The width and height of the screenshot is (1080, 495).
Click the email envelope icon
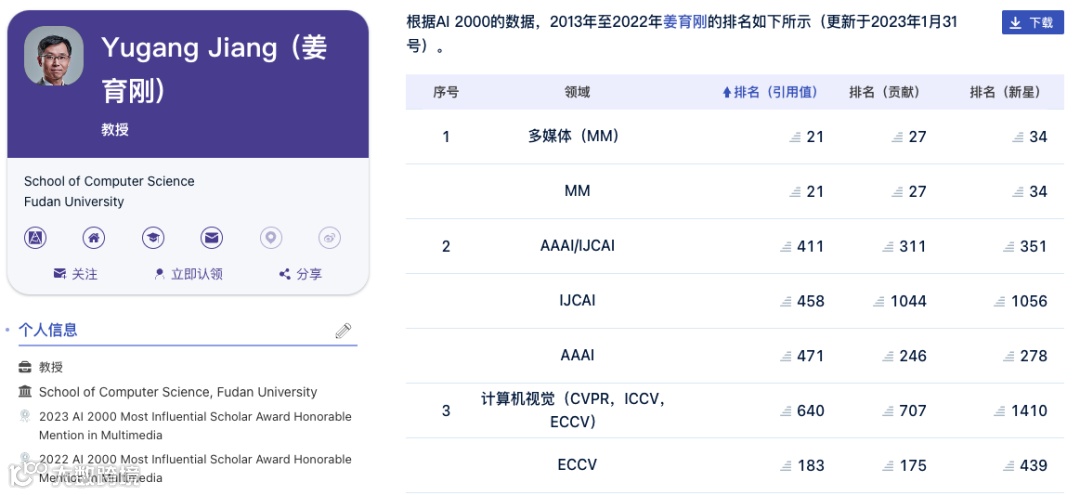[211, 238]
